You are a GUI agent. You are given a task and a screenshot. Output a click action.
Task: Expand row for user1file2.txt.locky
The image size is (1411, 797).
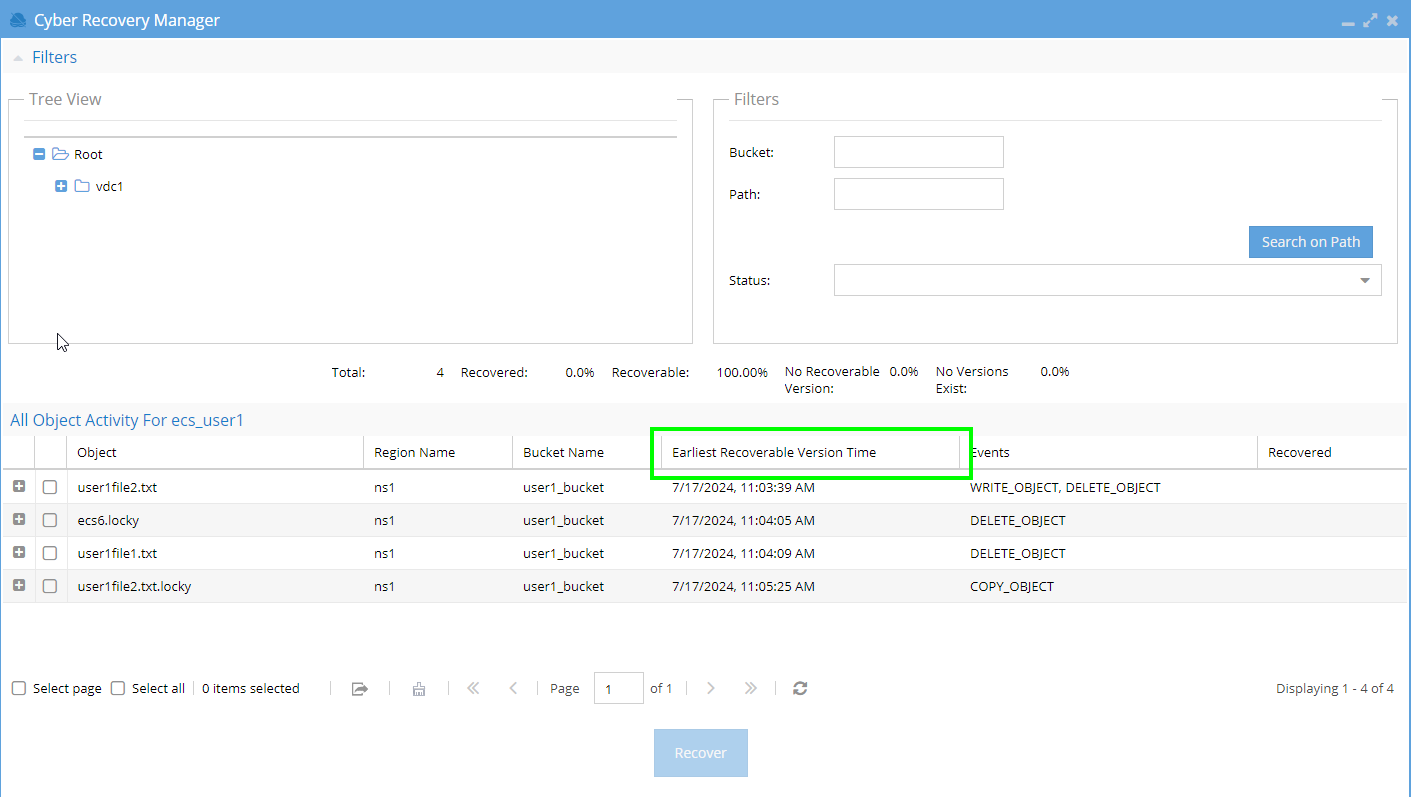[x=18, y=585]
